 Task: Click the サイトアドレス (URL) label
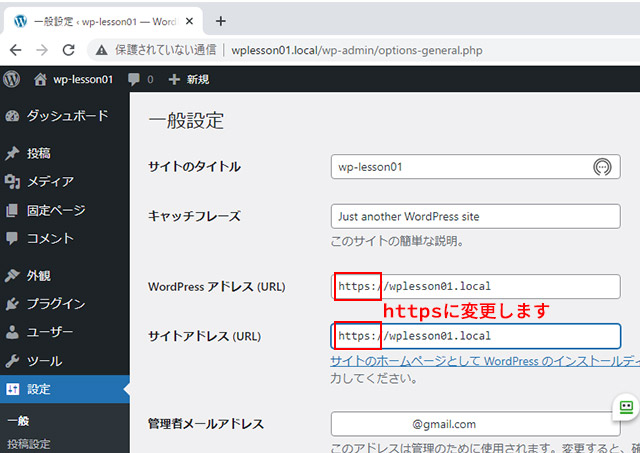[204, 336]
